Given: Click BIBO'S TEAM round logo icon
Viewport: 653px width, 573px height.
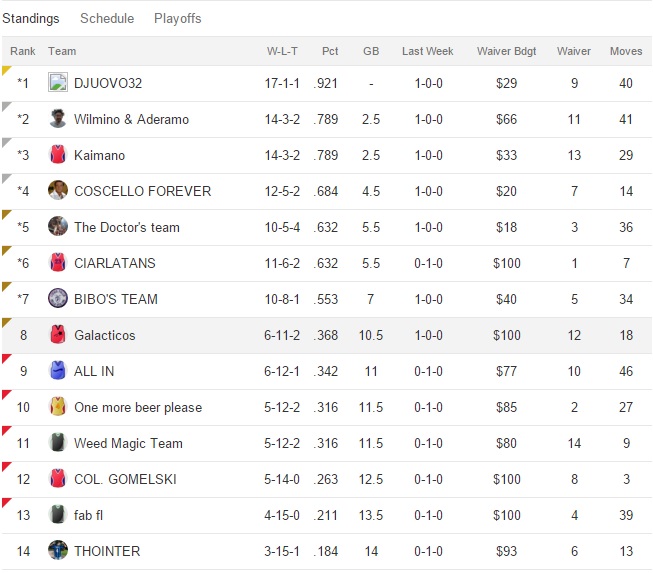Looking at the screenshot, I should coord(57,299).
